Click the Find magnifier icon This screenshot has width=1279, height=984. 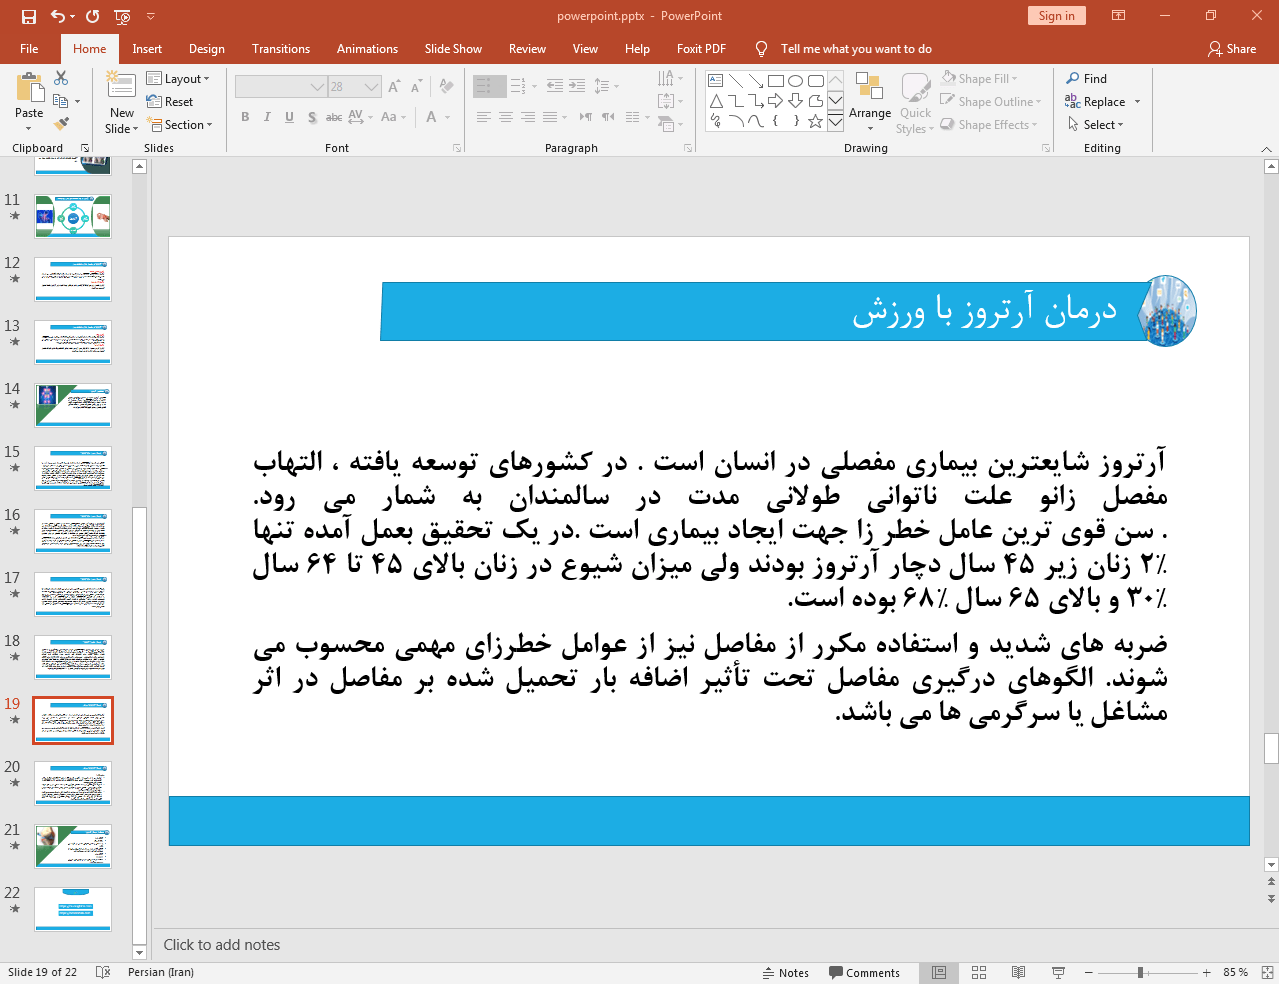click(x=1073, y=78)
